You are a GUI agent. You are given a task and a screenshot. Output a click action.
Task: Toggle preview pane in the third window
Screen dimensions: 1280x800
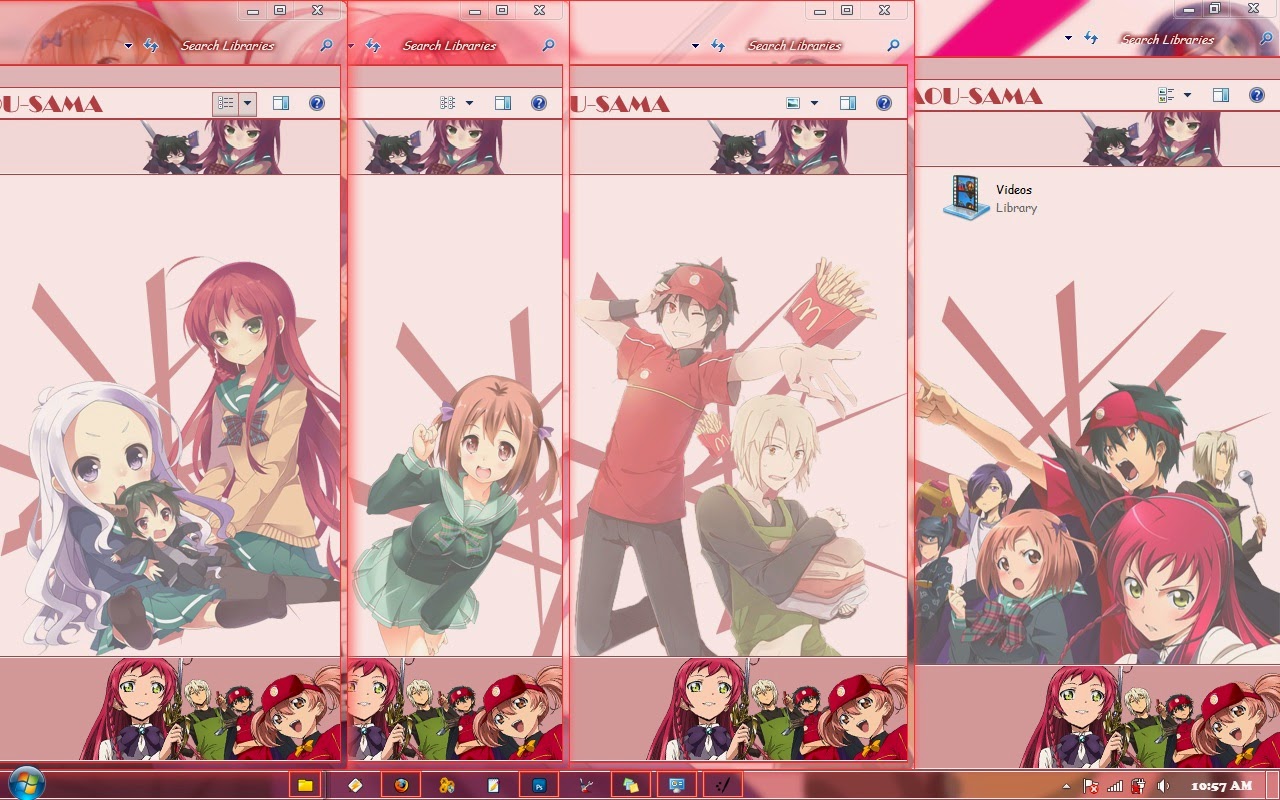848,103
